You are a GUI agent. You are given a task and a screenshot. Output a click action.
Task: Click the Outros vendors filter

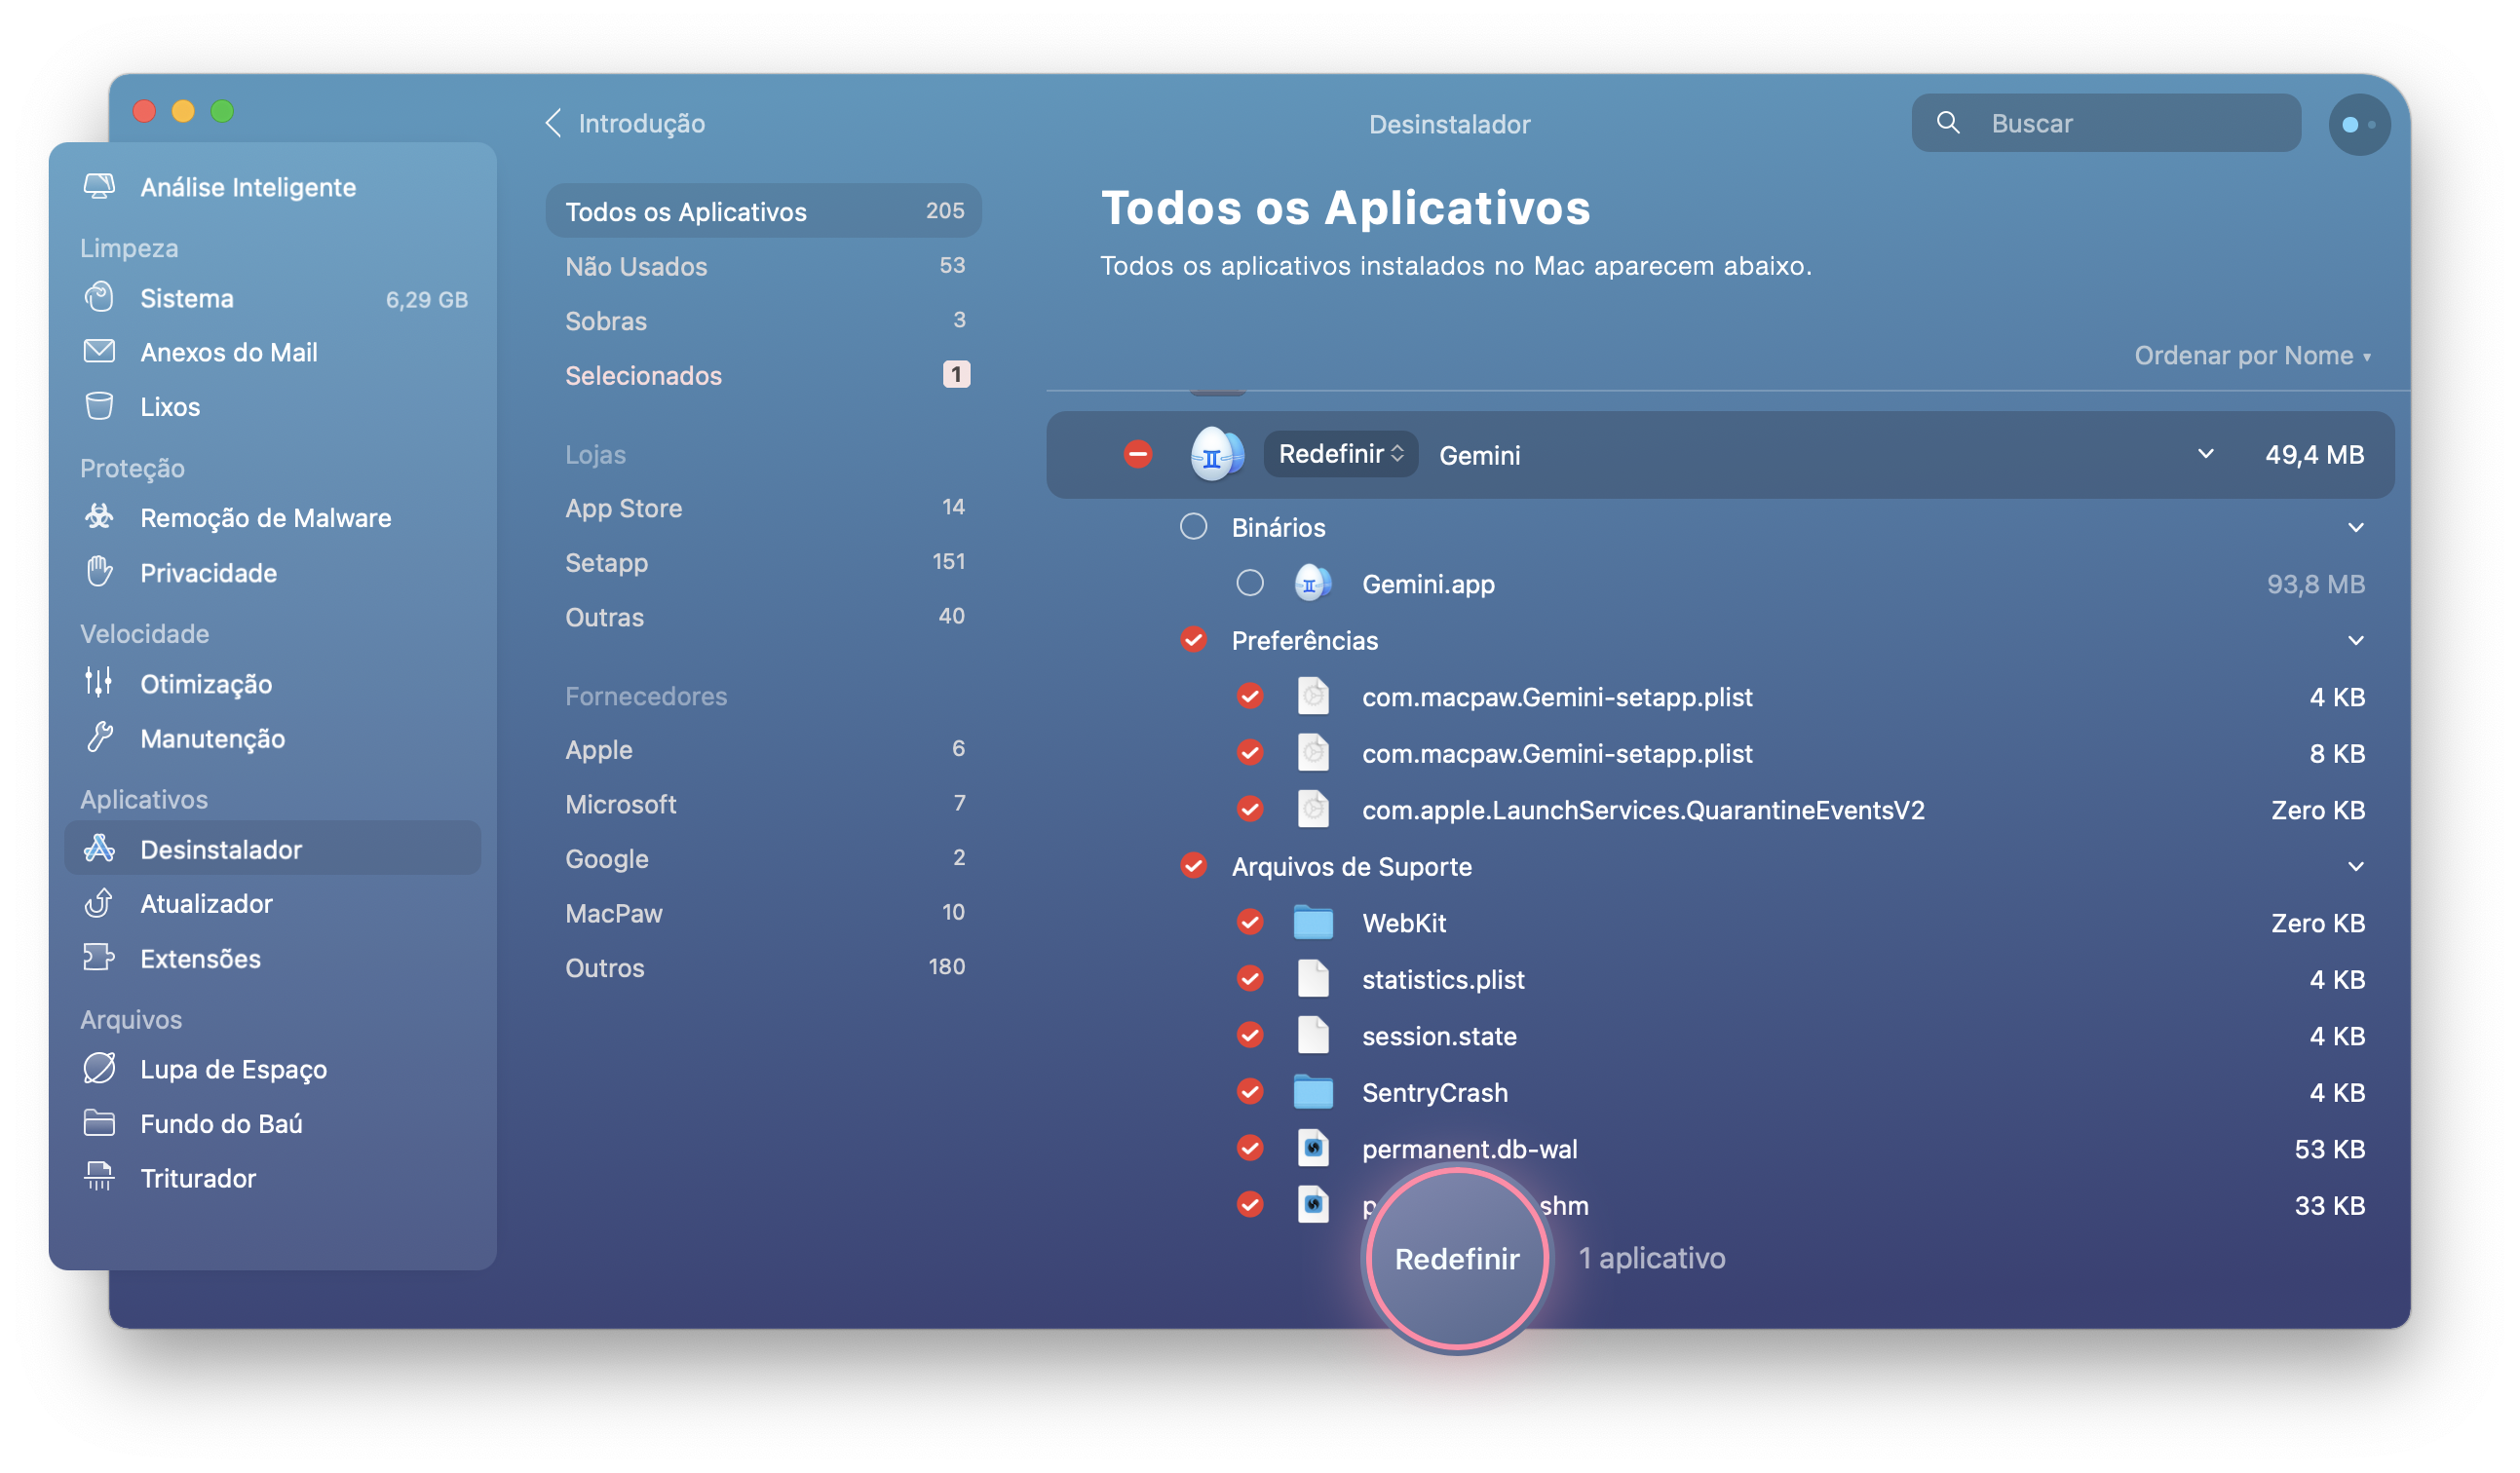tap(763, 967)
